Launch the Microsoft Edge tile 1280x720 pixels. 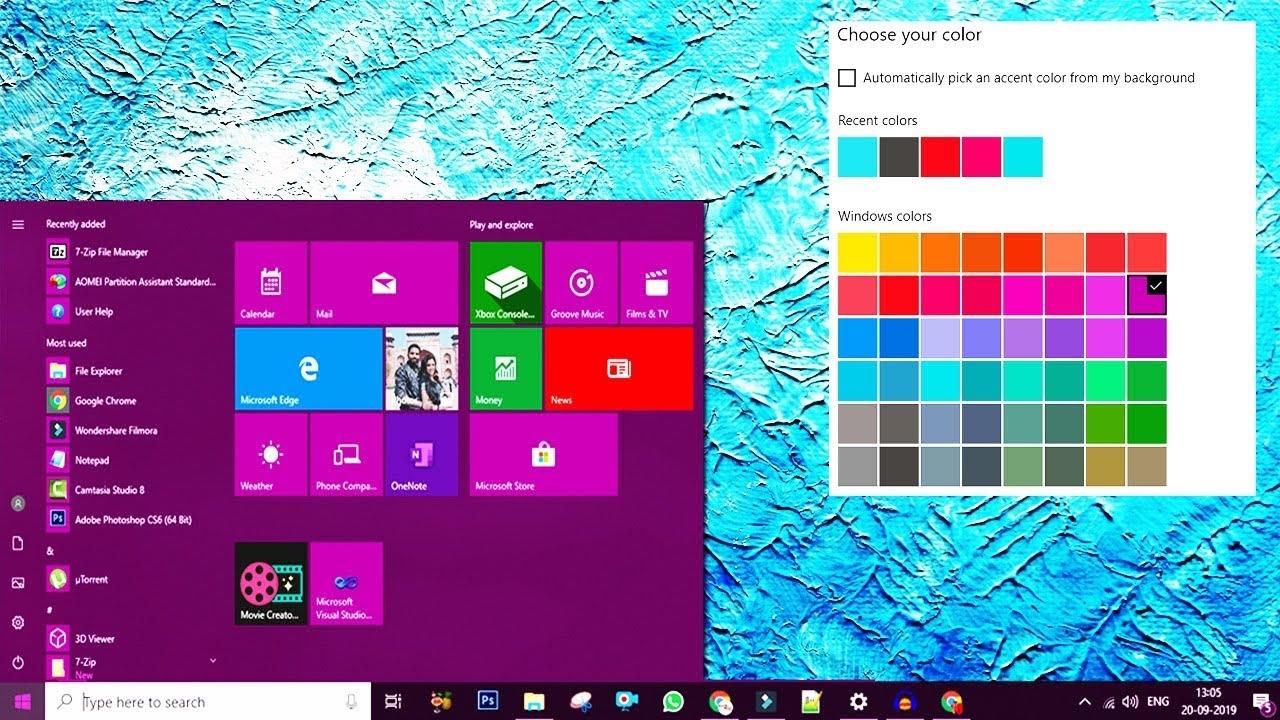click(x=308, y=369)
